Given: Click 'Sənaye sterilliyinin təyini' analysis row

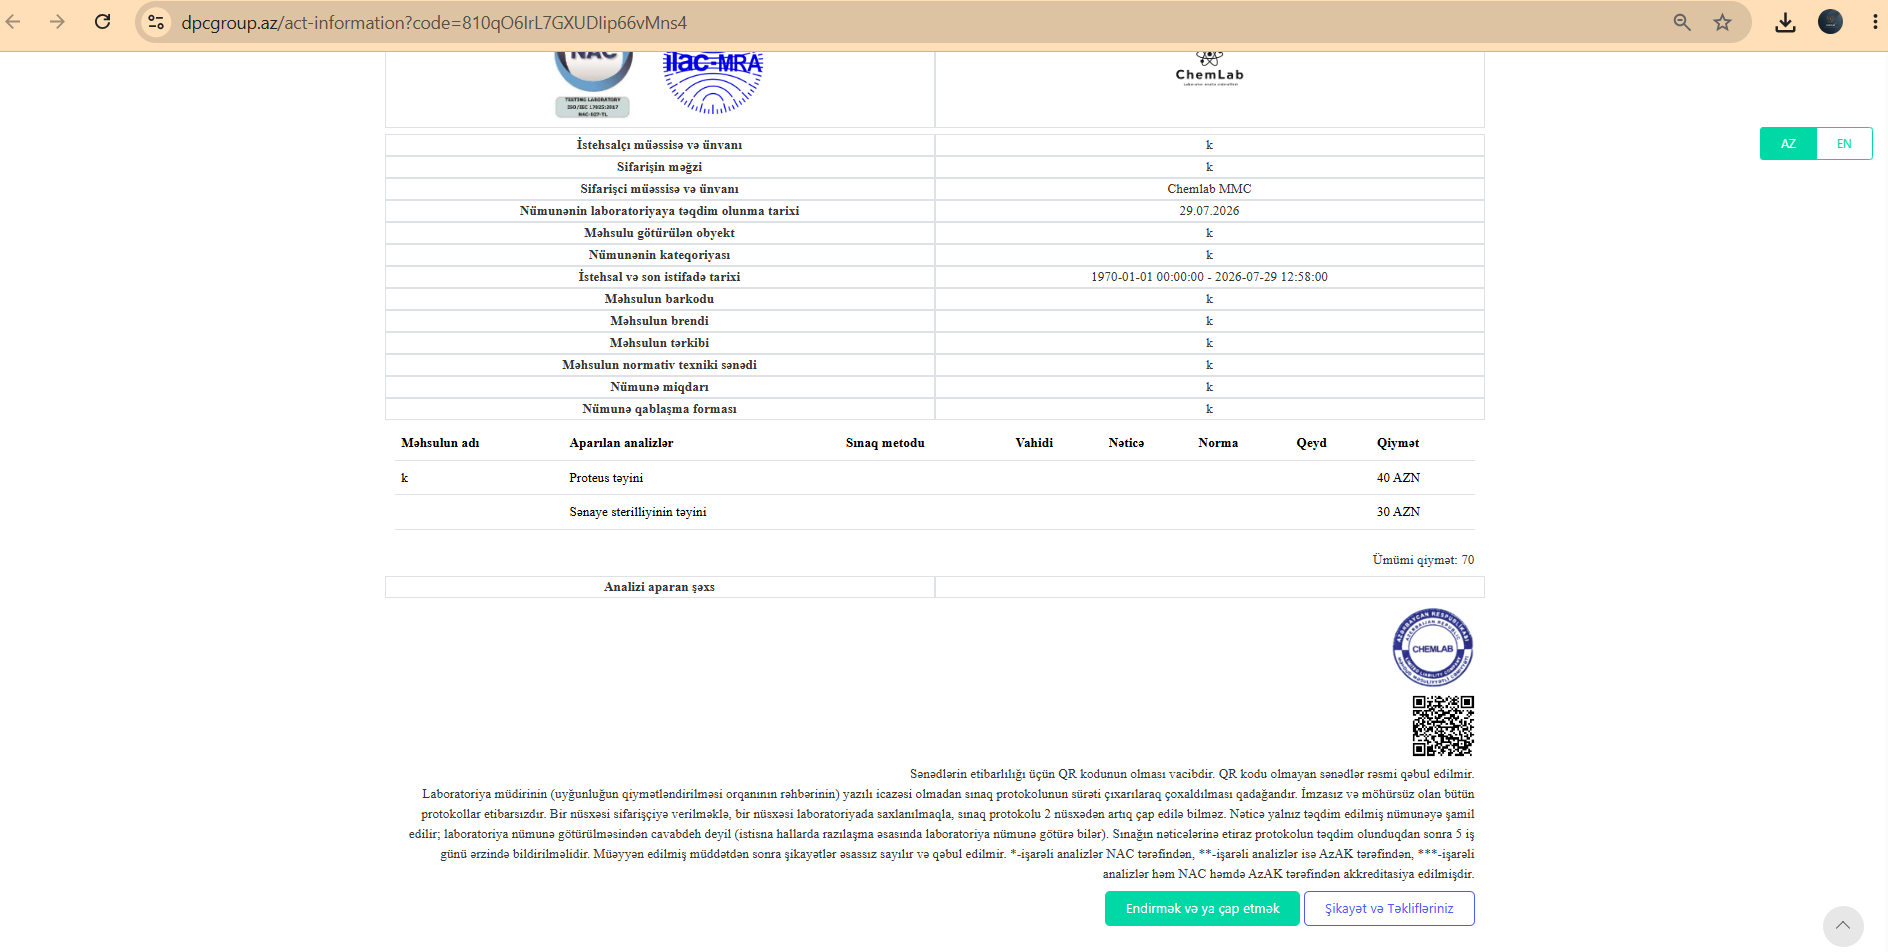Looking at the screenshot, I should [x=638, y=512].
